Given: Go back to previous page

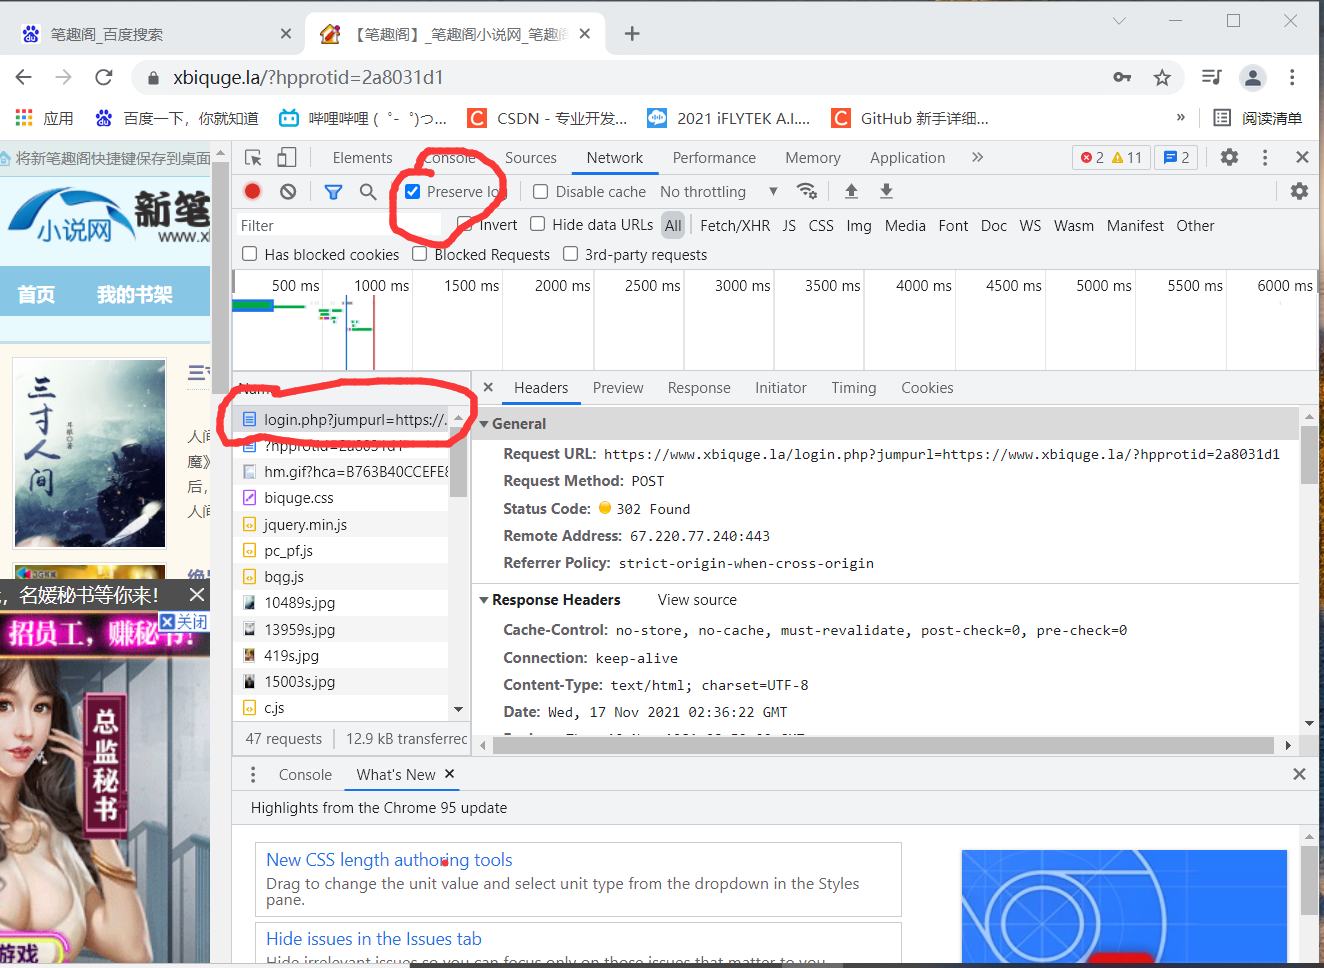Looking at the screenshot, I should pyautogui.click(x=24, y=77).
